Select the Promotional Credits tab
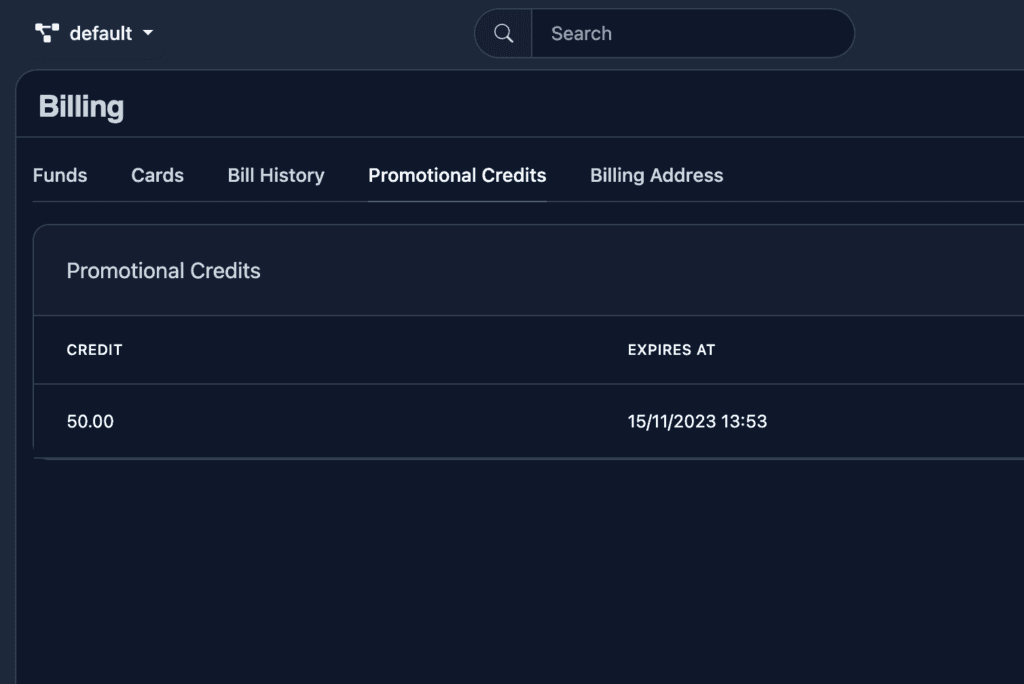 [457, 175]
